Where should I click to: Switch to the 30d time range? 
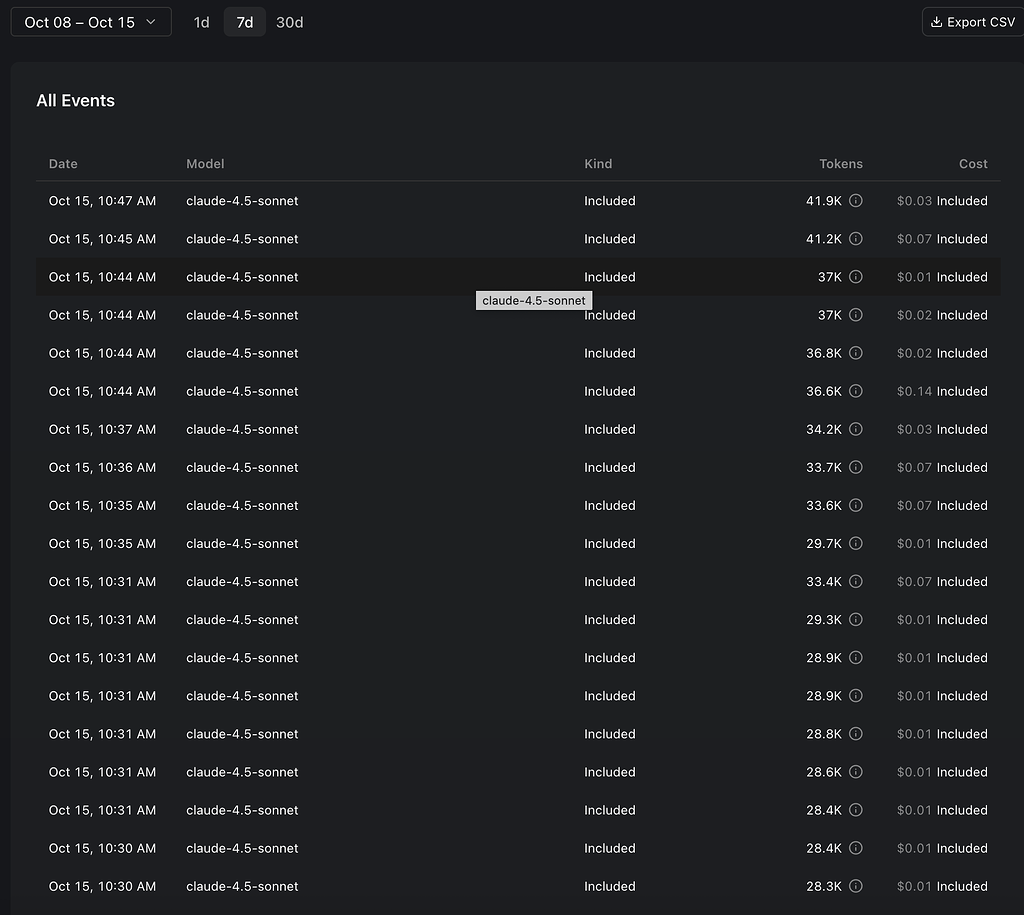click(x=289, y=22)
